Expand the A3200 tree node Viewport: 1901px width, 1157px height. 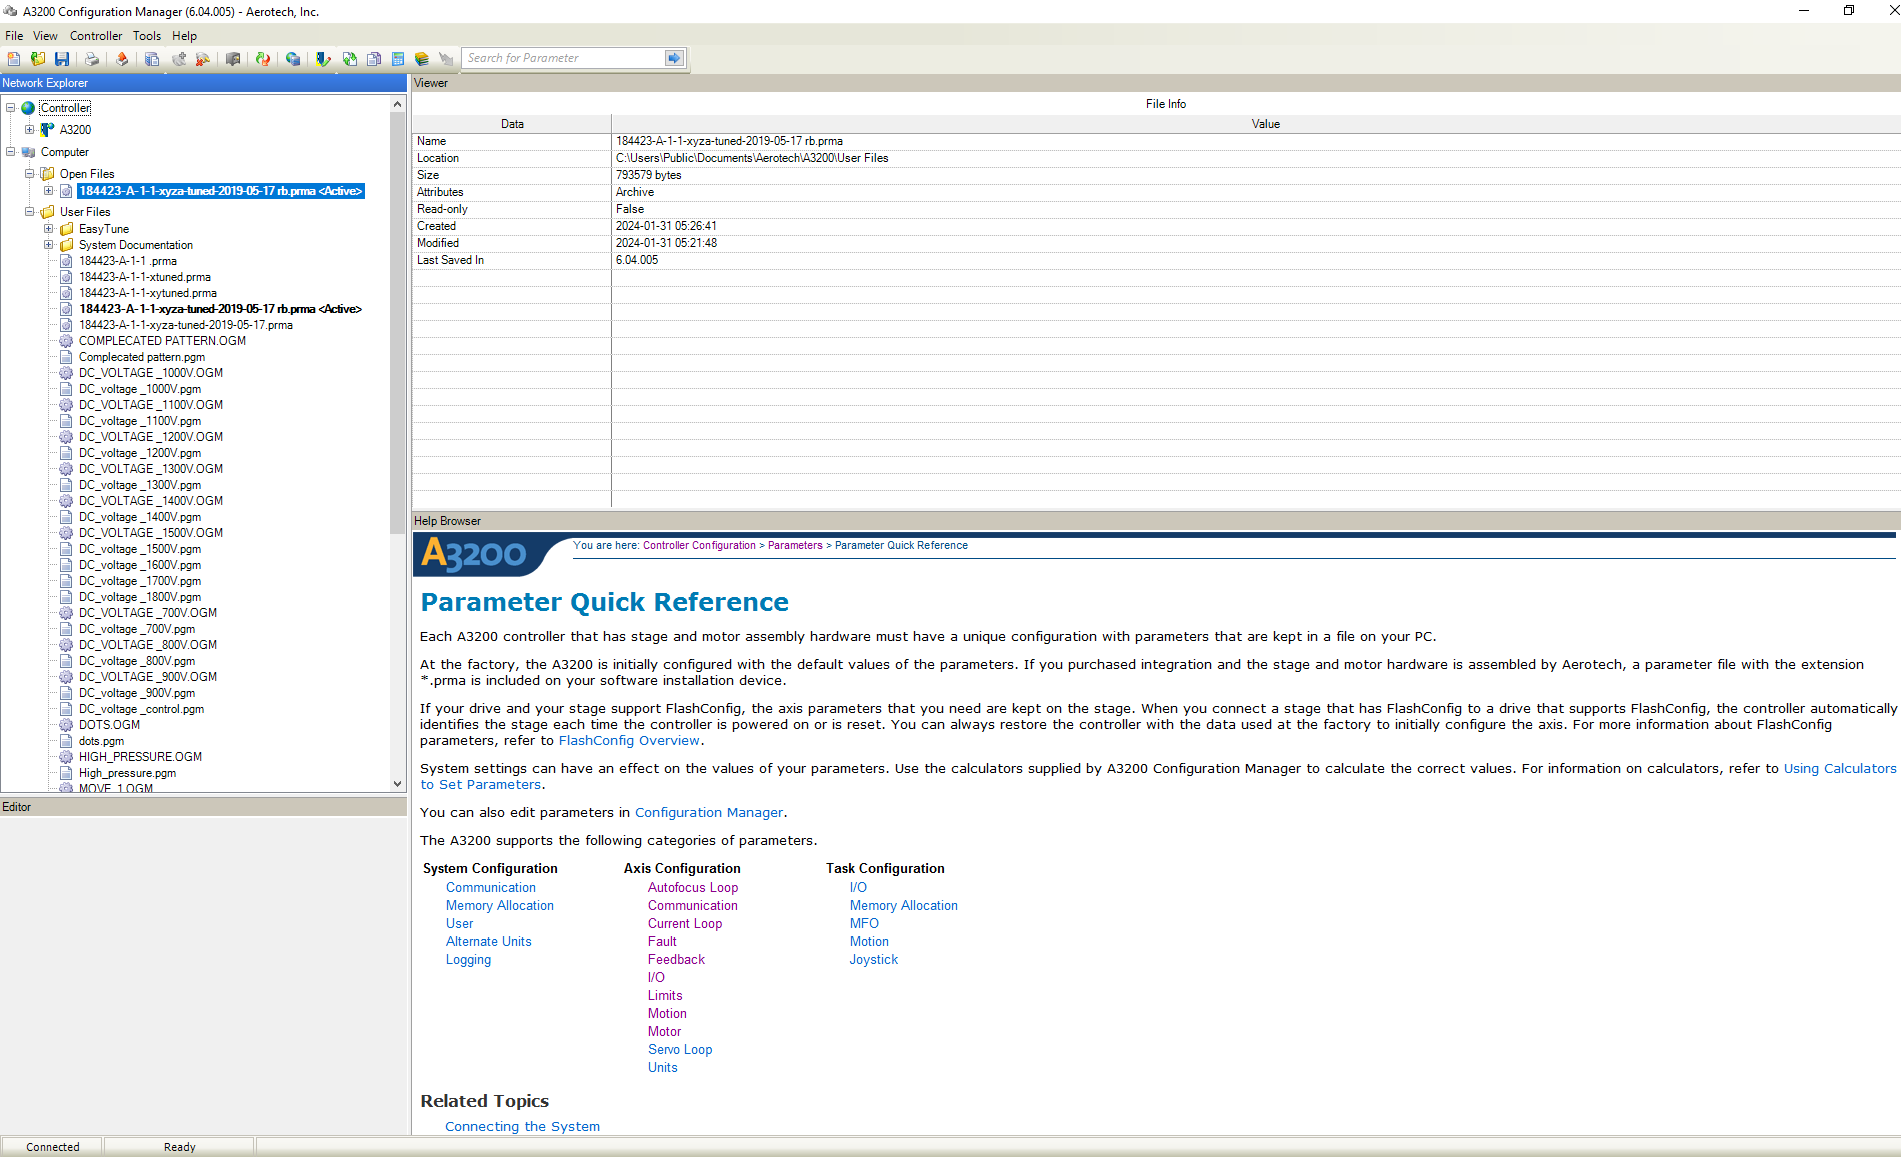coord(30,130)
